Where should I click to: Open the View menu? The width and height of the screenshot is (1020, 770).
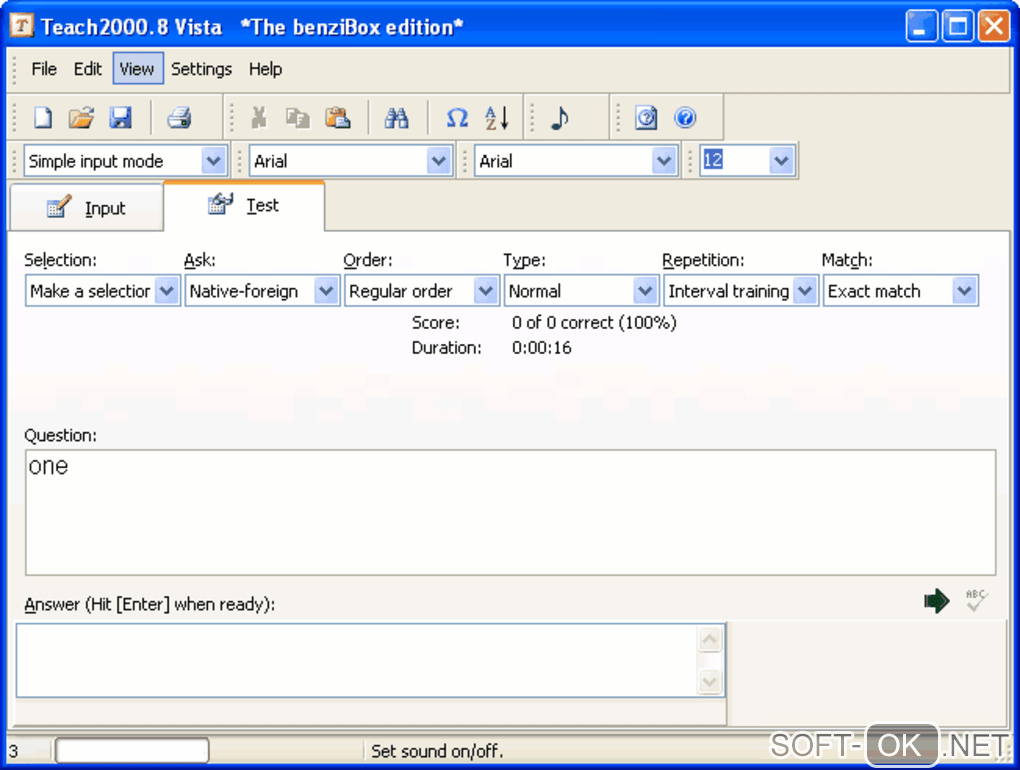point(137,69)
